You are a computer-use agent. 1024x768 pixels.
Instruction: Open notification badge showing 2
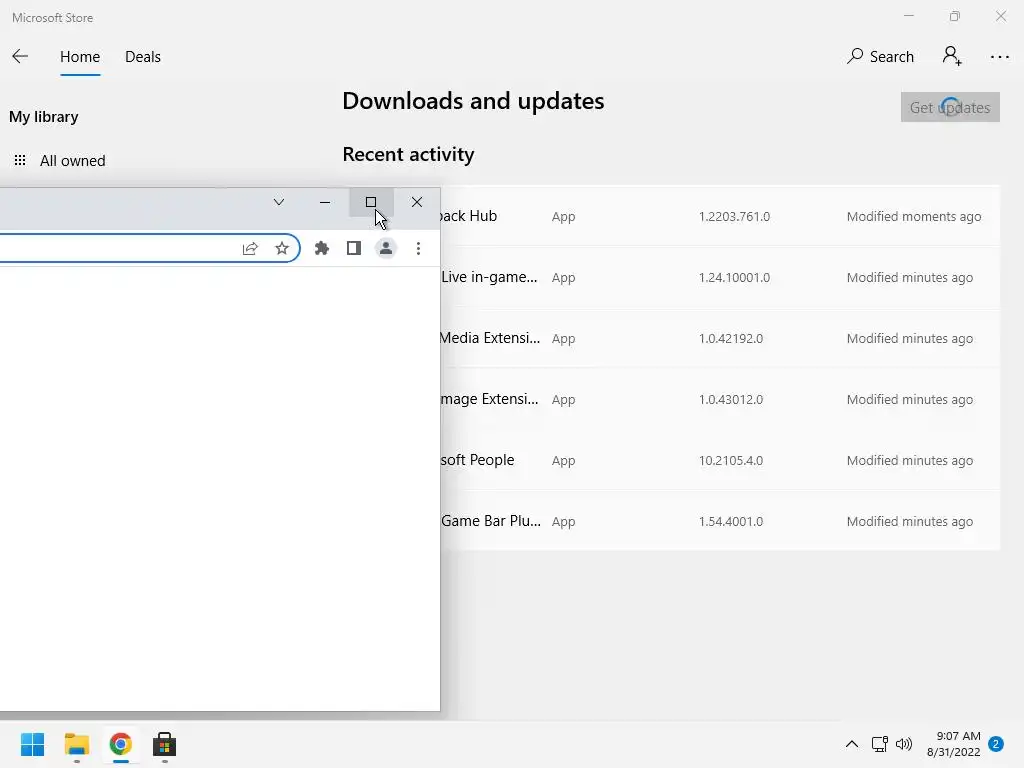coord(996,744)
